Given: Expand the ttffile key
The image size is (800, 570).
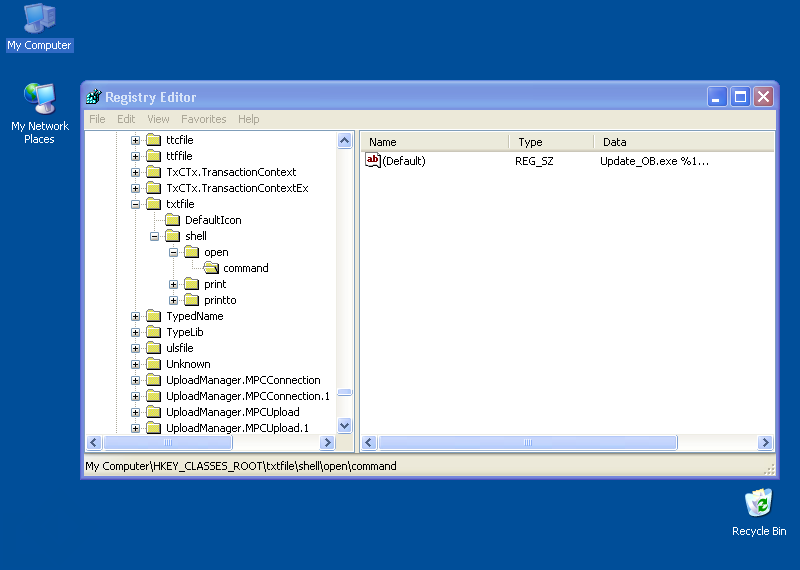Looking at the screenshot, I should [135, 156].
